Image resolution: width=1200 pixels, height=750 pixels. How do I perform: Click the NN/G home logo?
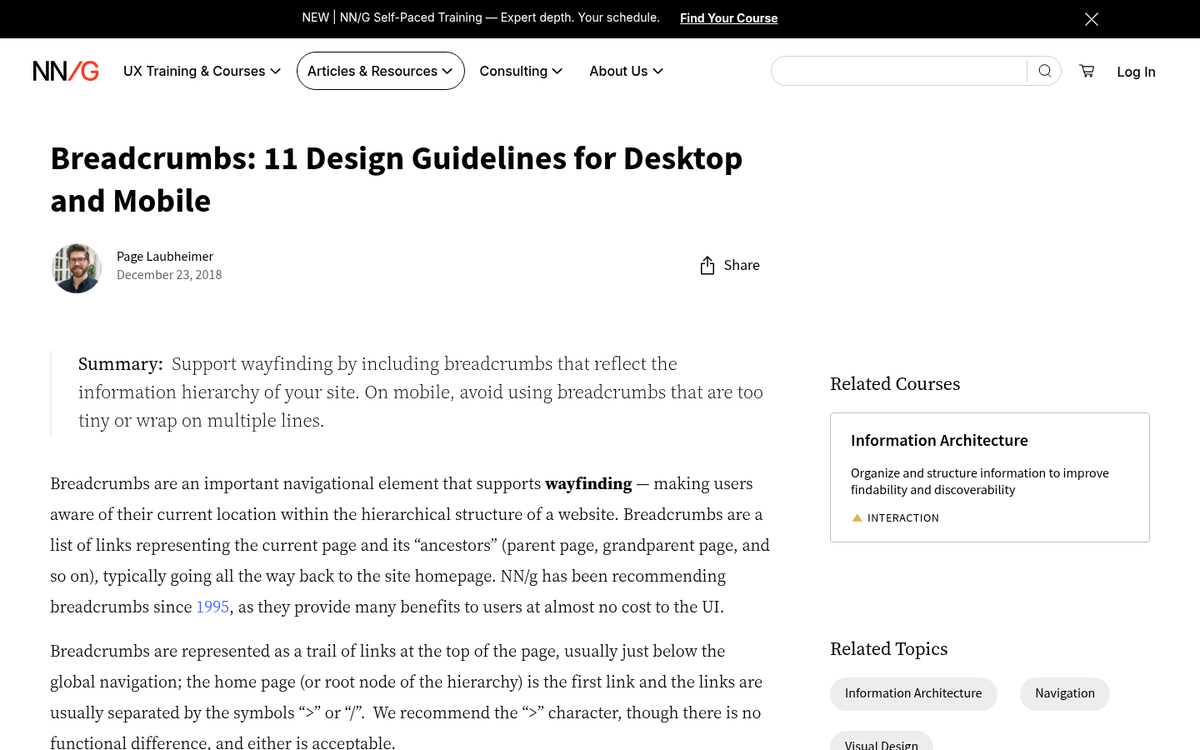pyautogui.click(x=65, y=70)
